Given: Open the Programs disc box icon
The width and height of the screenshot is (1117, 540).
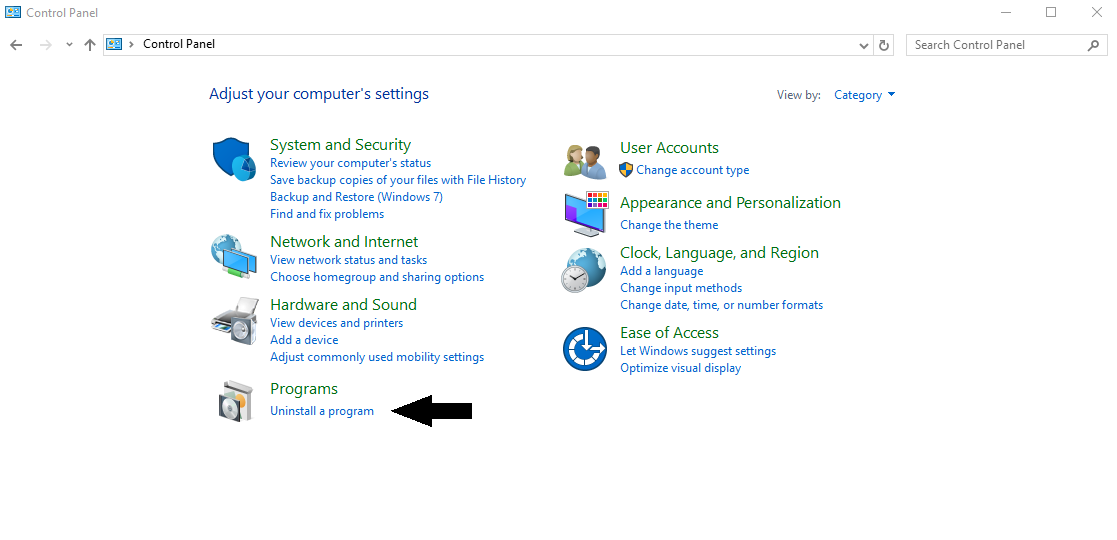Looking at the screenshot, I should 235,401.
